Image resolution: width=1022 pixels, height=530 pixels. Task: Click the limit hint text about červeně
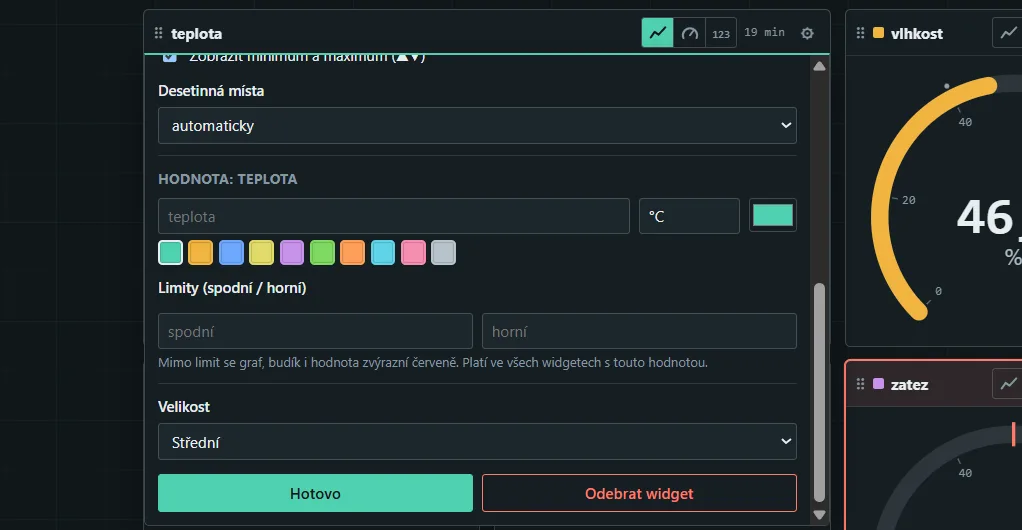(x=433, y=362)
